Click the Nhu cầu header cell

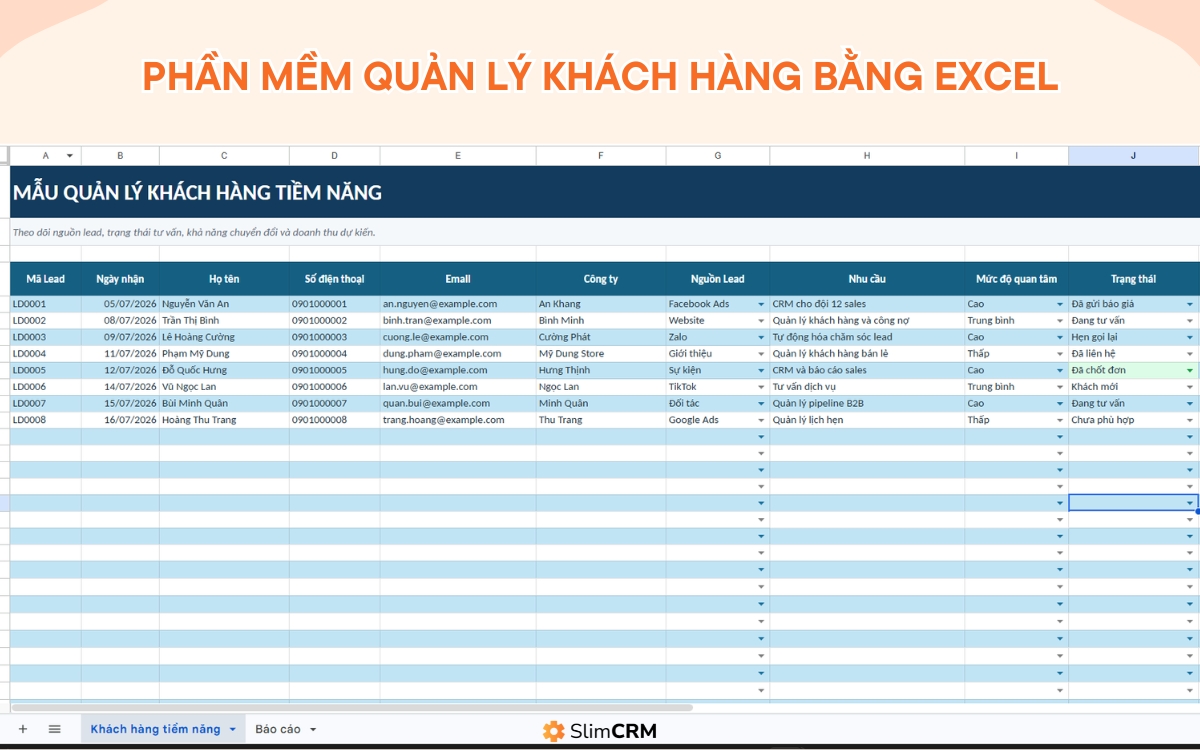pyautogui.click(x=867, y=279)
